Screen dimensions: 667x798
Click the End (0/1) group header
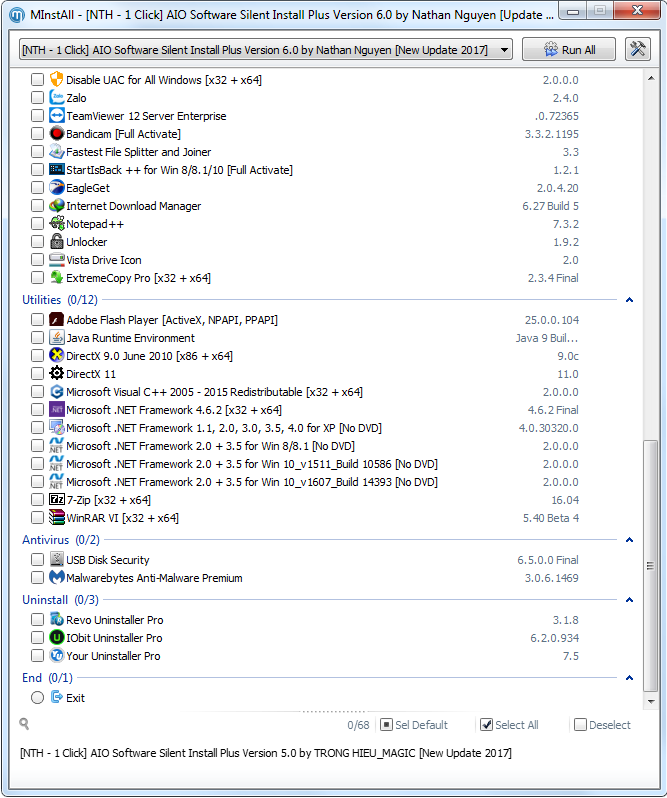(47, 677)
